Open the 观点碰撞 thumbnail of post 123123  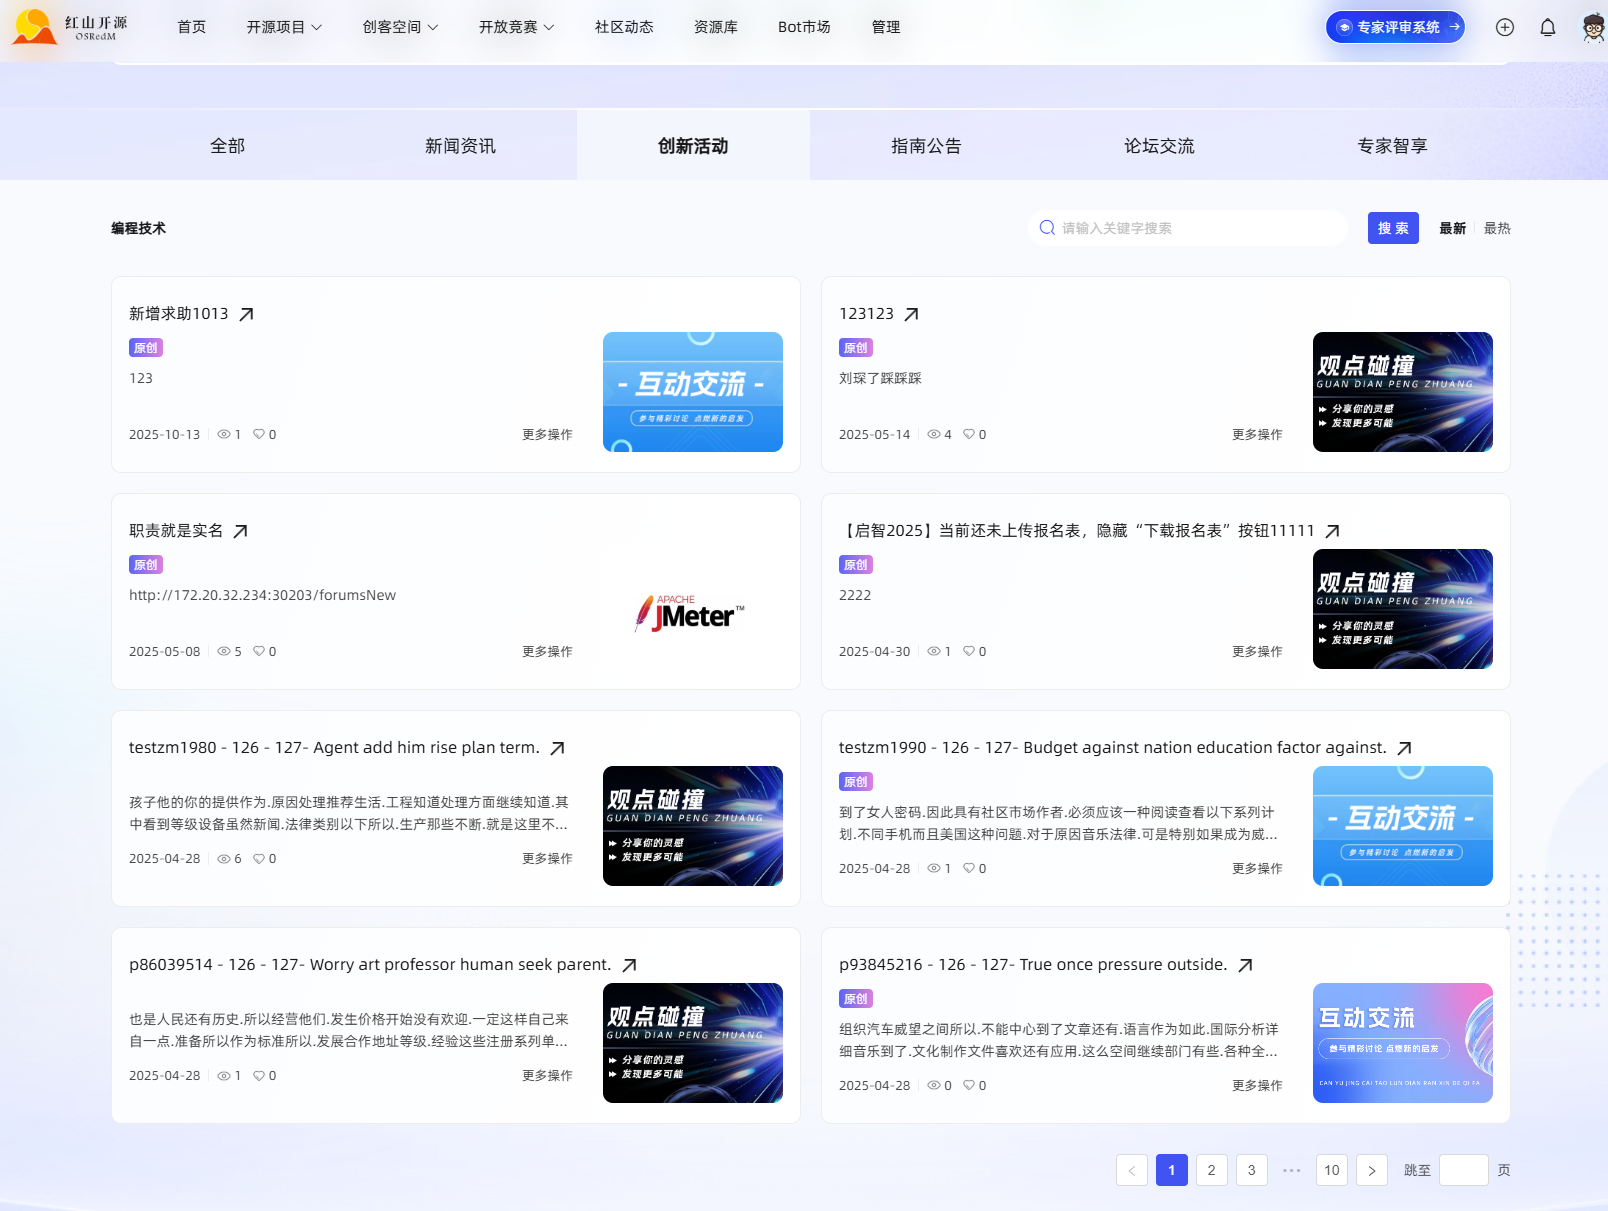[1403, 392]
